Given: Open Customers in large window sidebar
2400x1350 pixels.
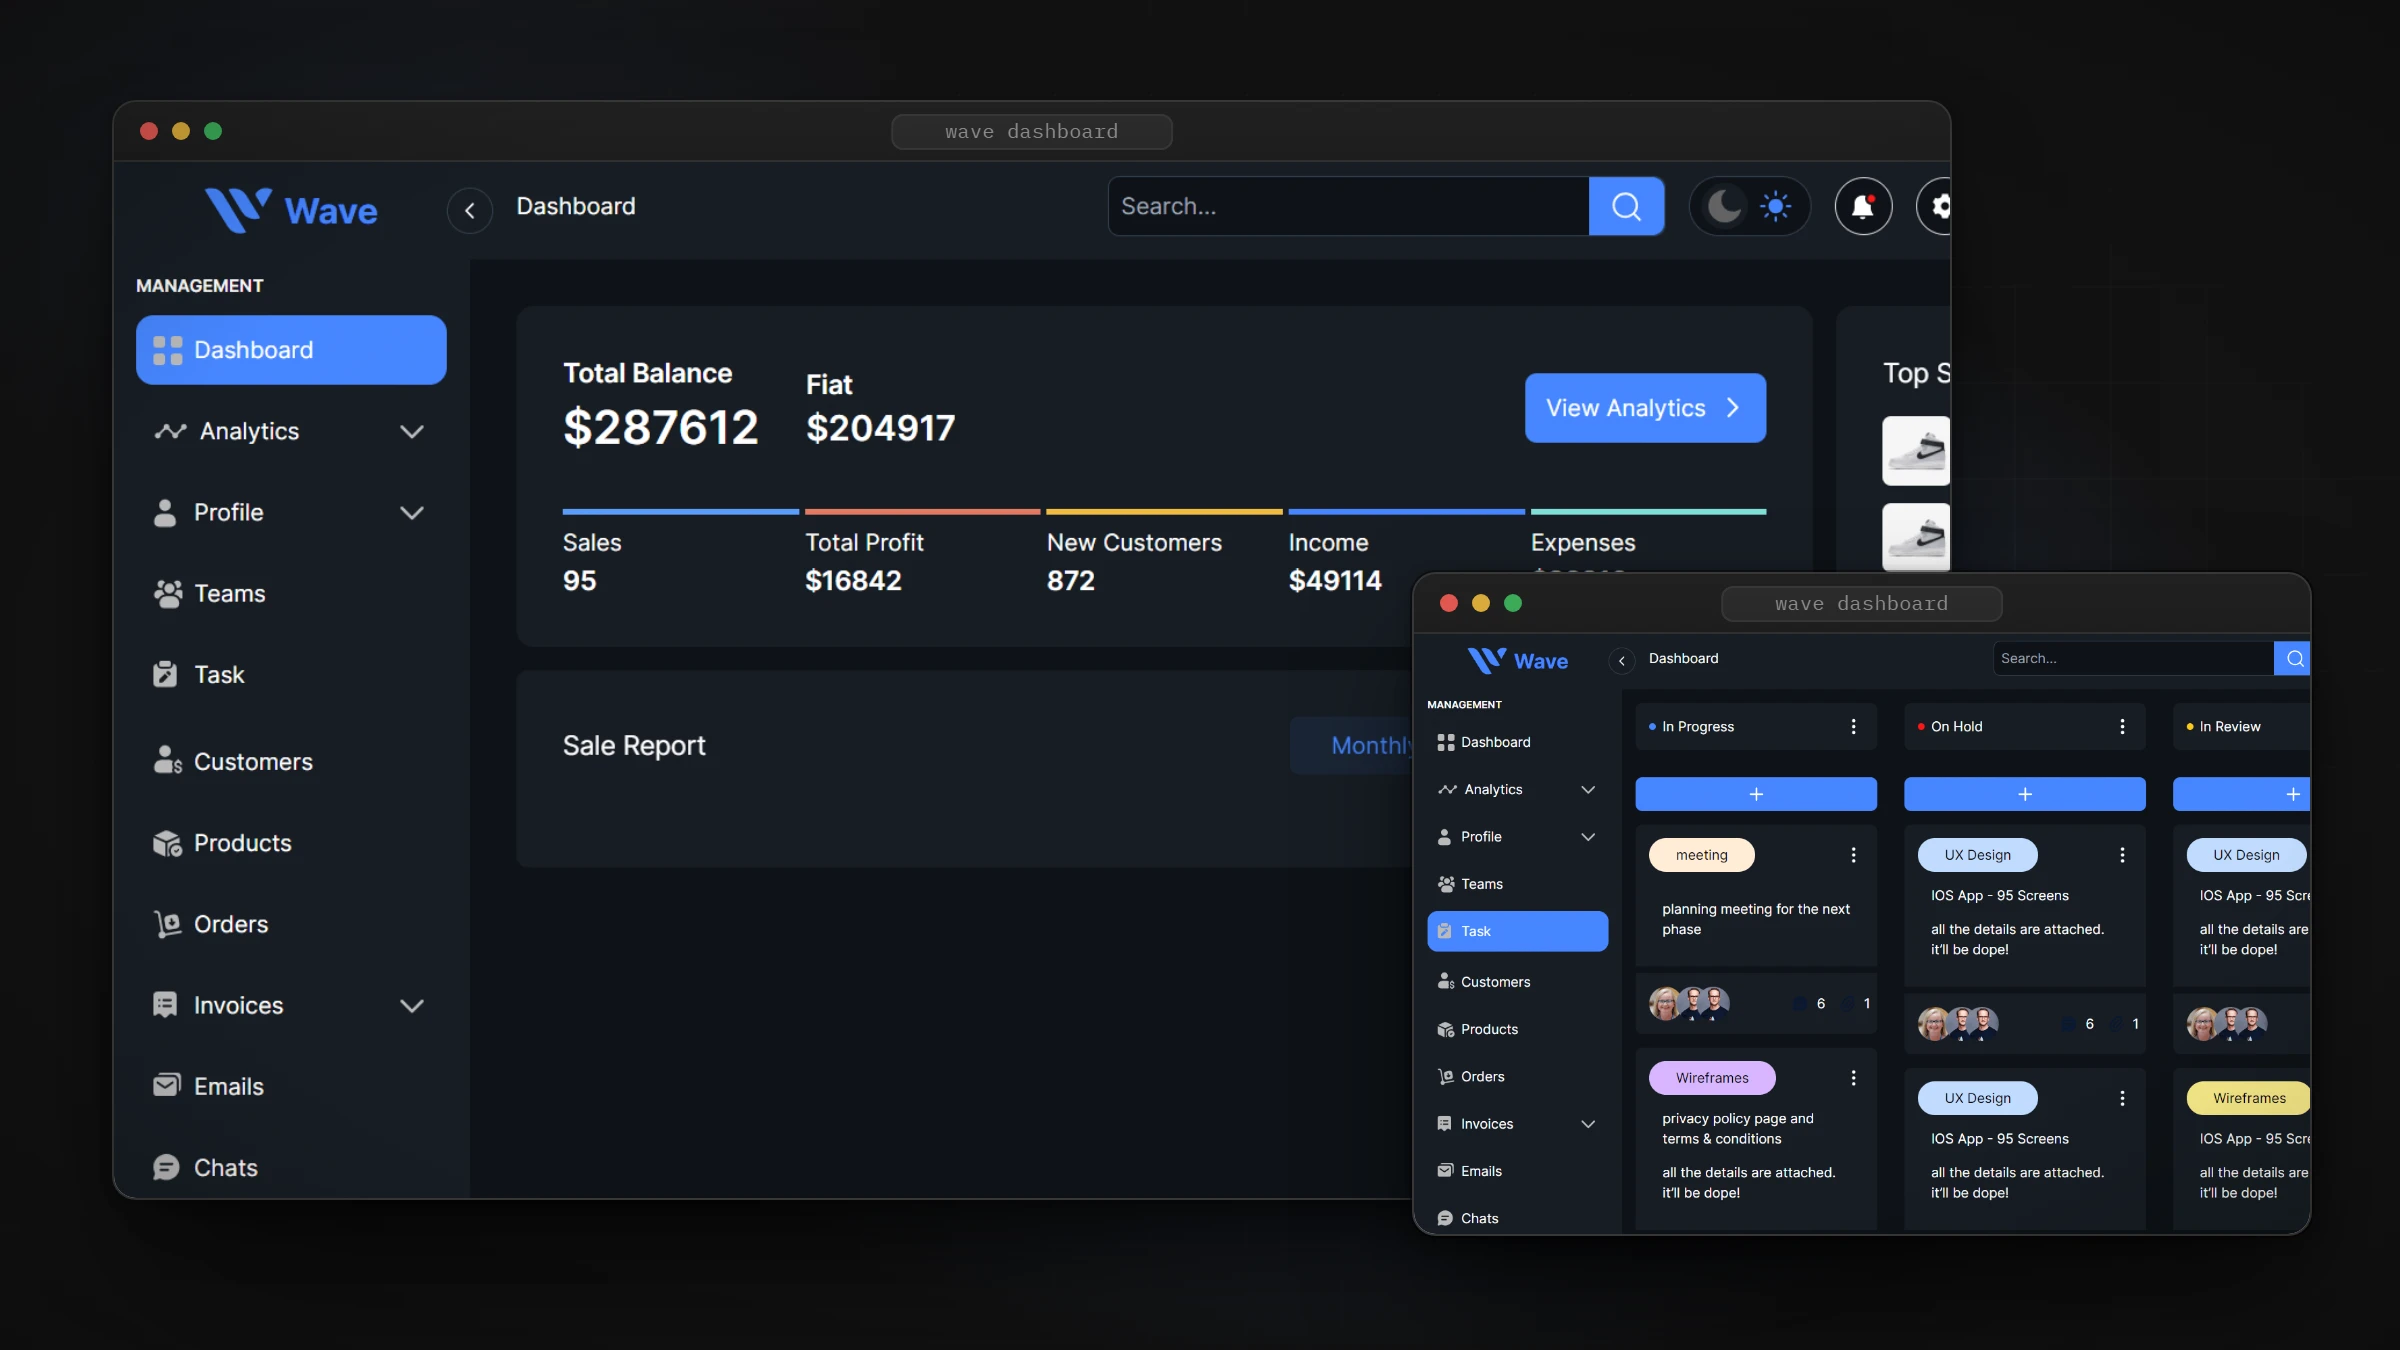Looking at the screenshot, I should point(291,761).
